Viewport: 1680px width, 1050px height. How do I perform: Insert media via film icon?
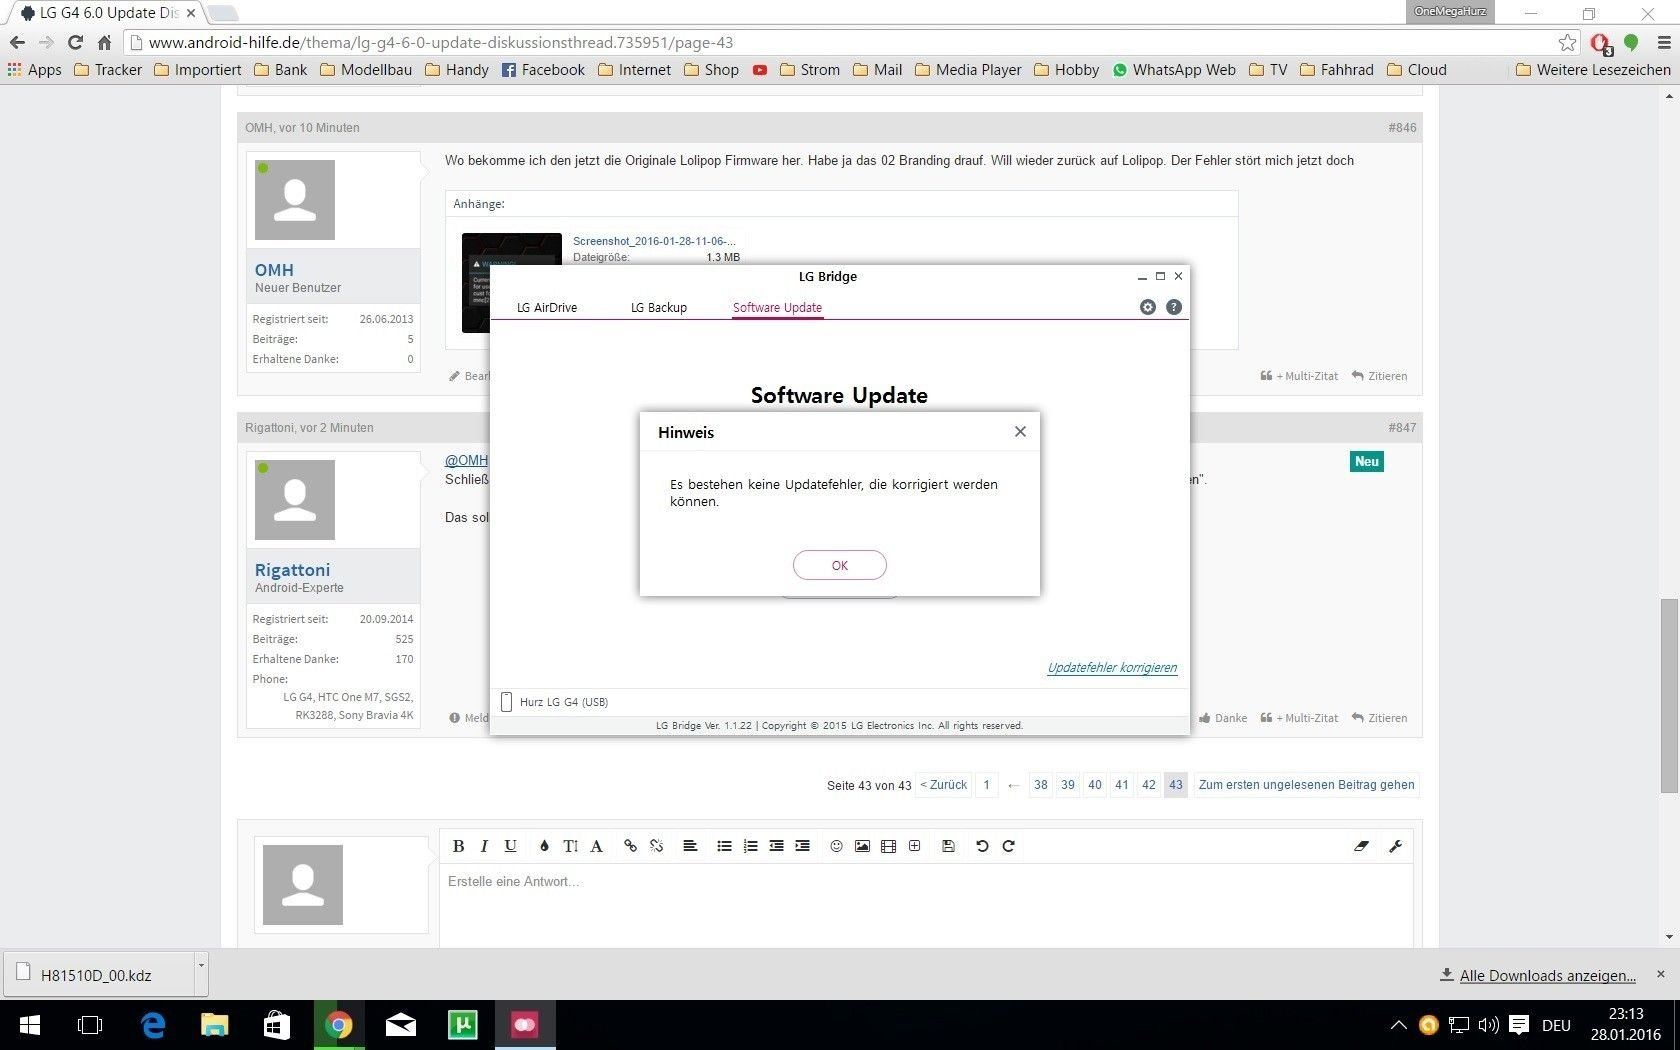click(888, 846)
